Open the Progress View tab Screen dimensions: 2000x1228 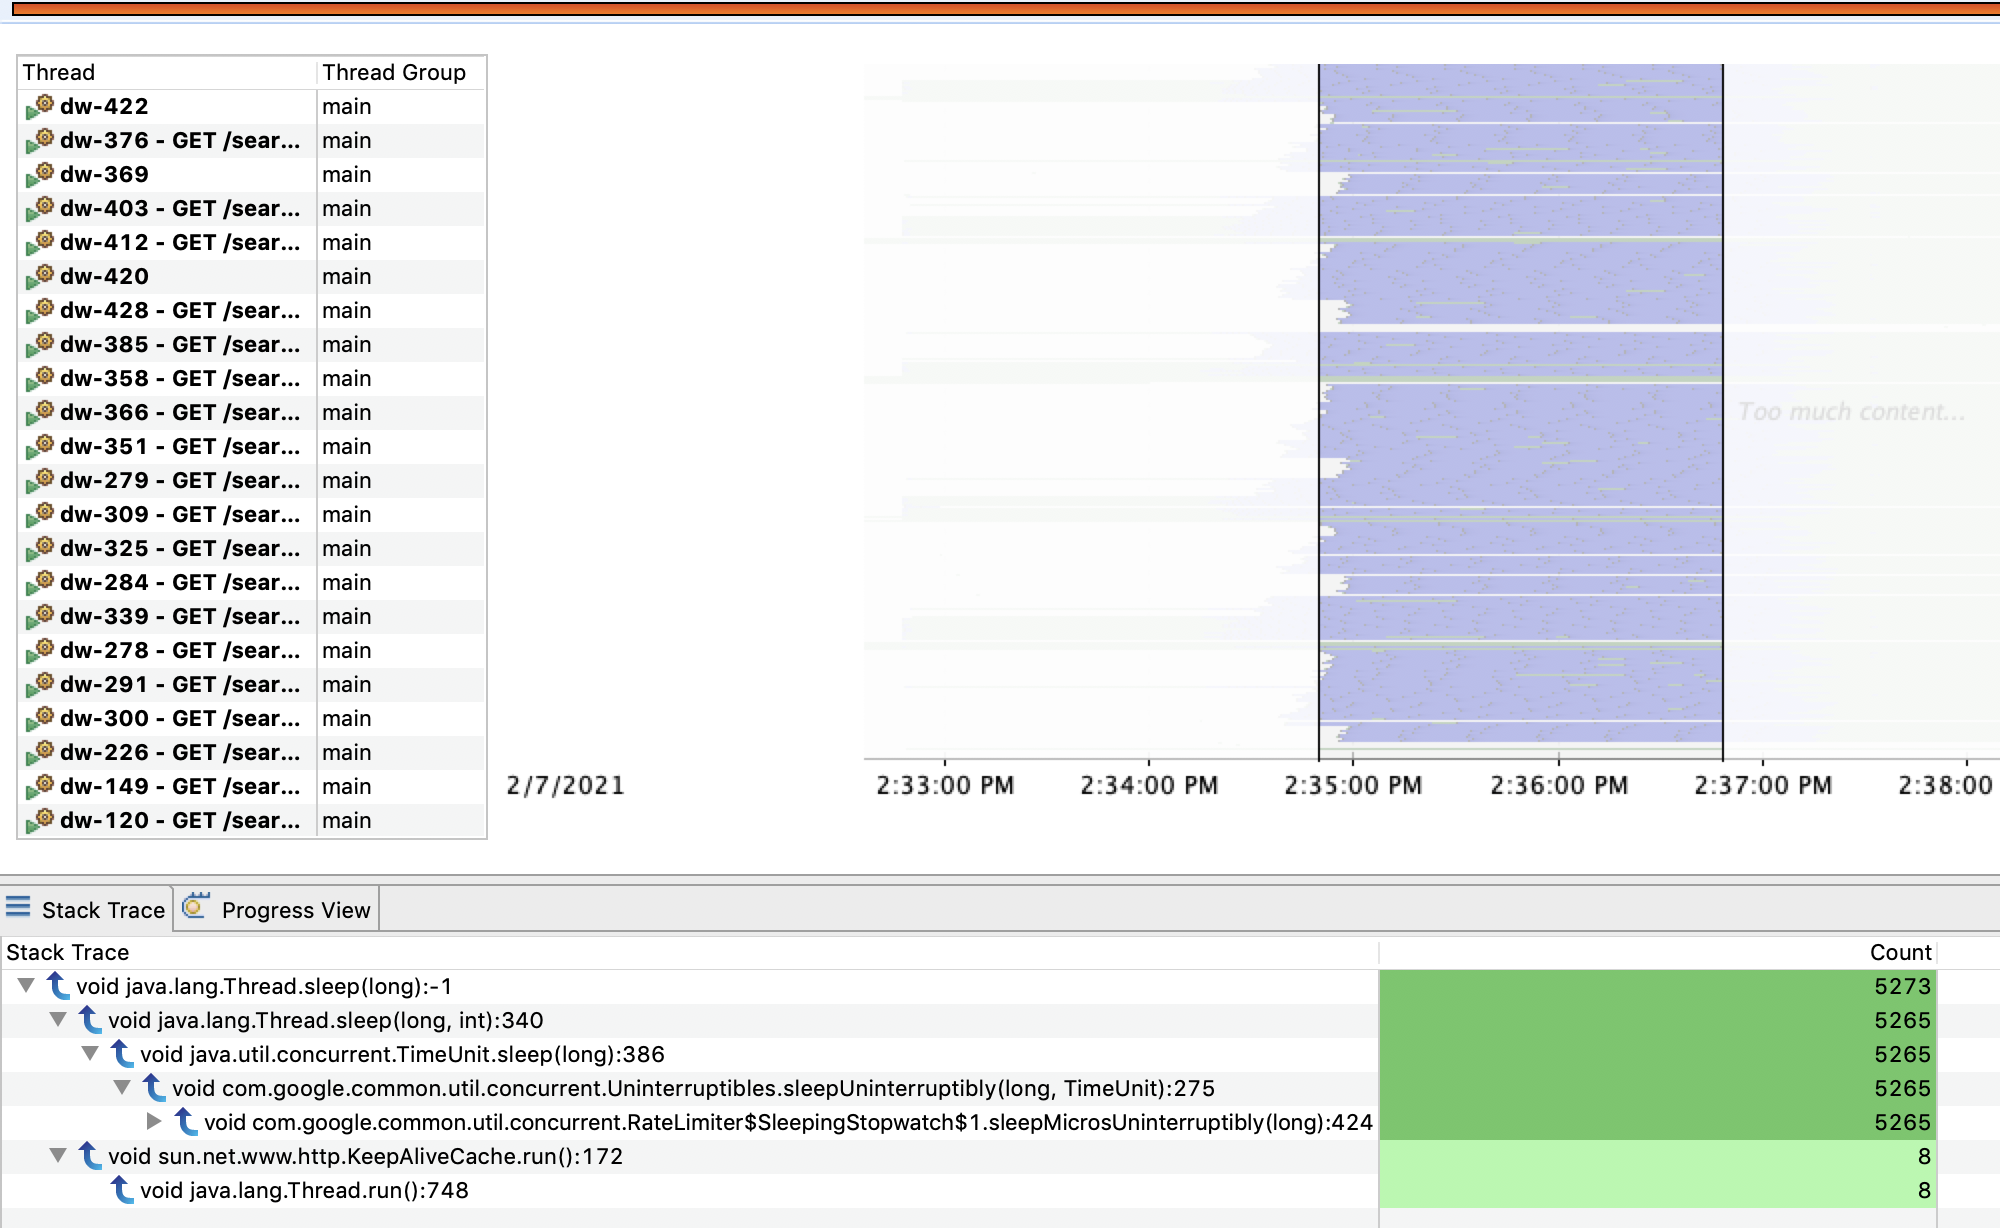277,909
